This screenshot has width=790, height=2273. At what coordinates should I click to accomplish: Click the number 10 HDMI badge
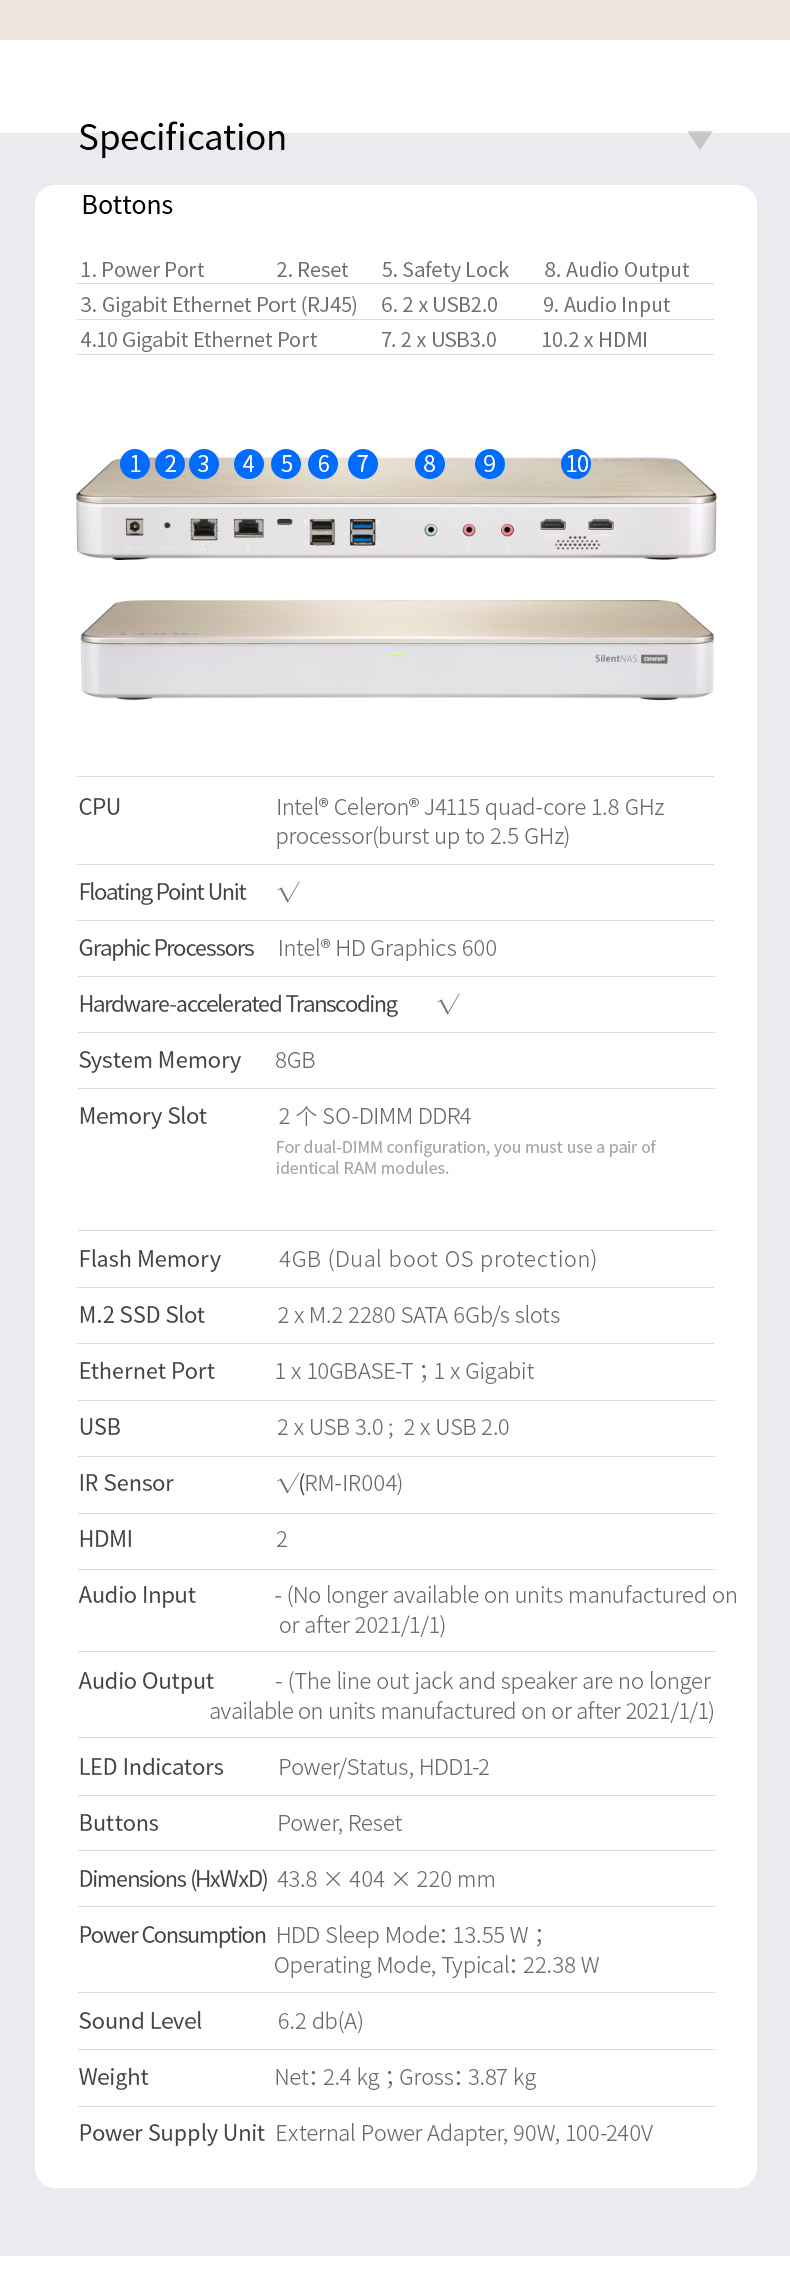(x=577, y=464)
